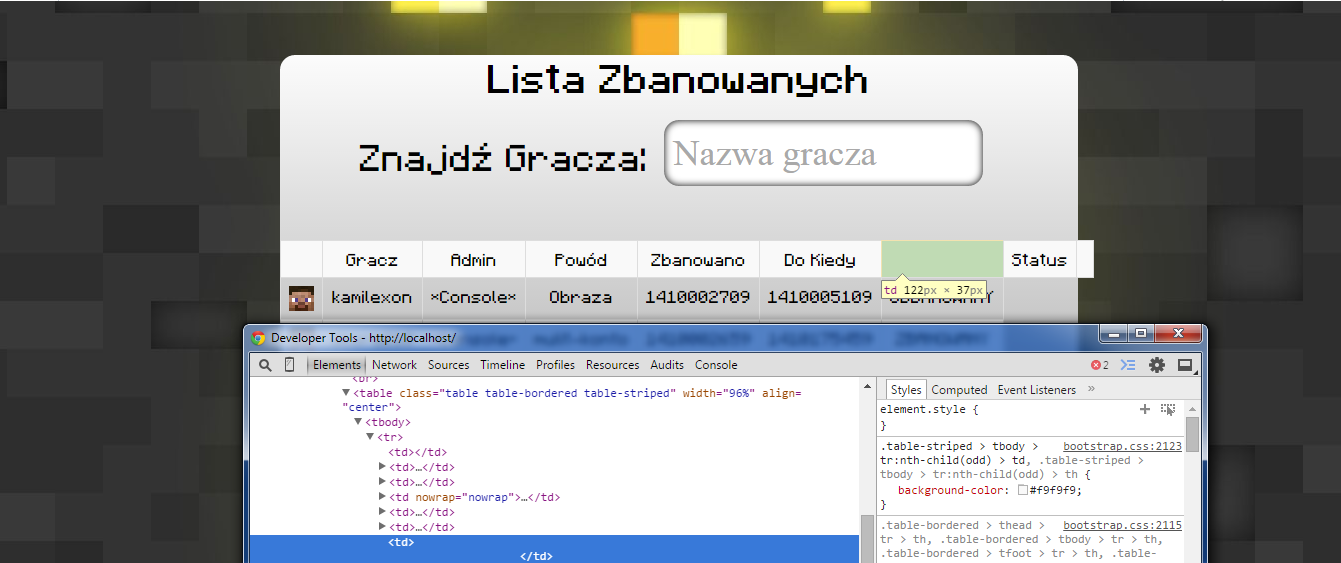
Task: Select the Computed sidebar tab
Action: (959, 390)
